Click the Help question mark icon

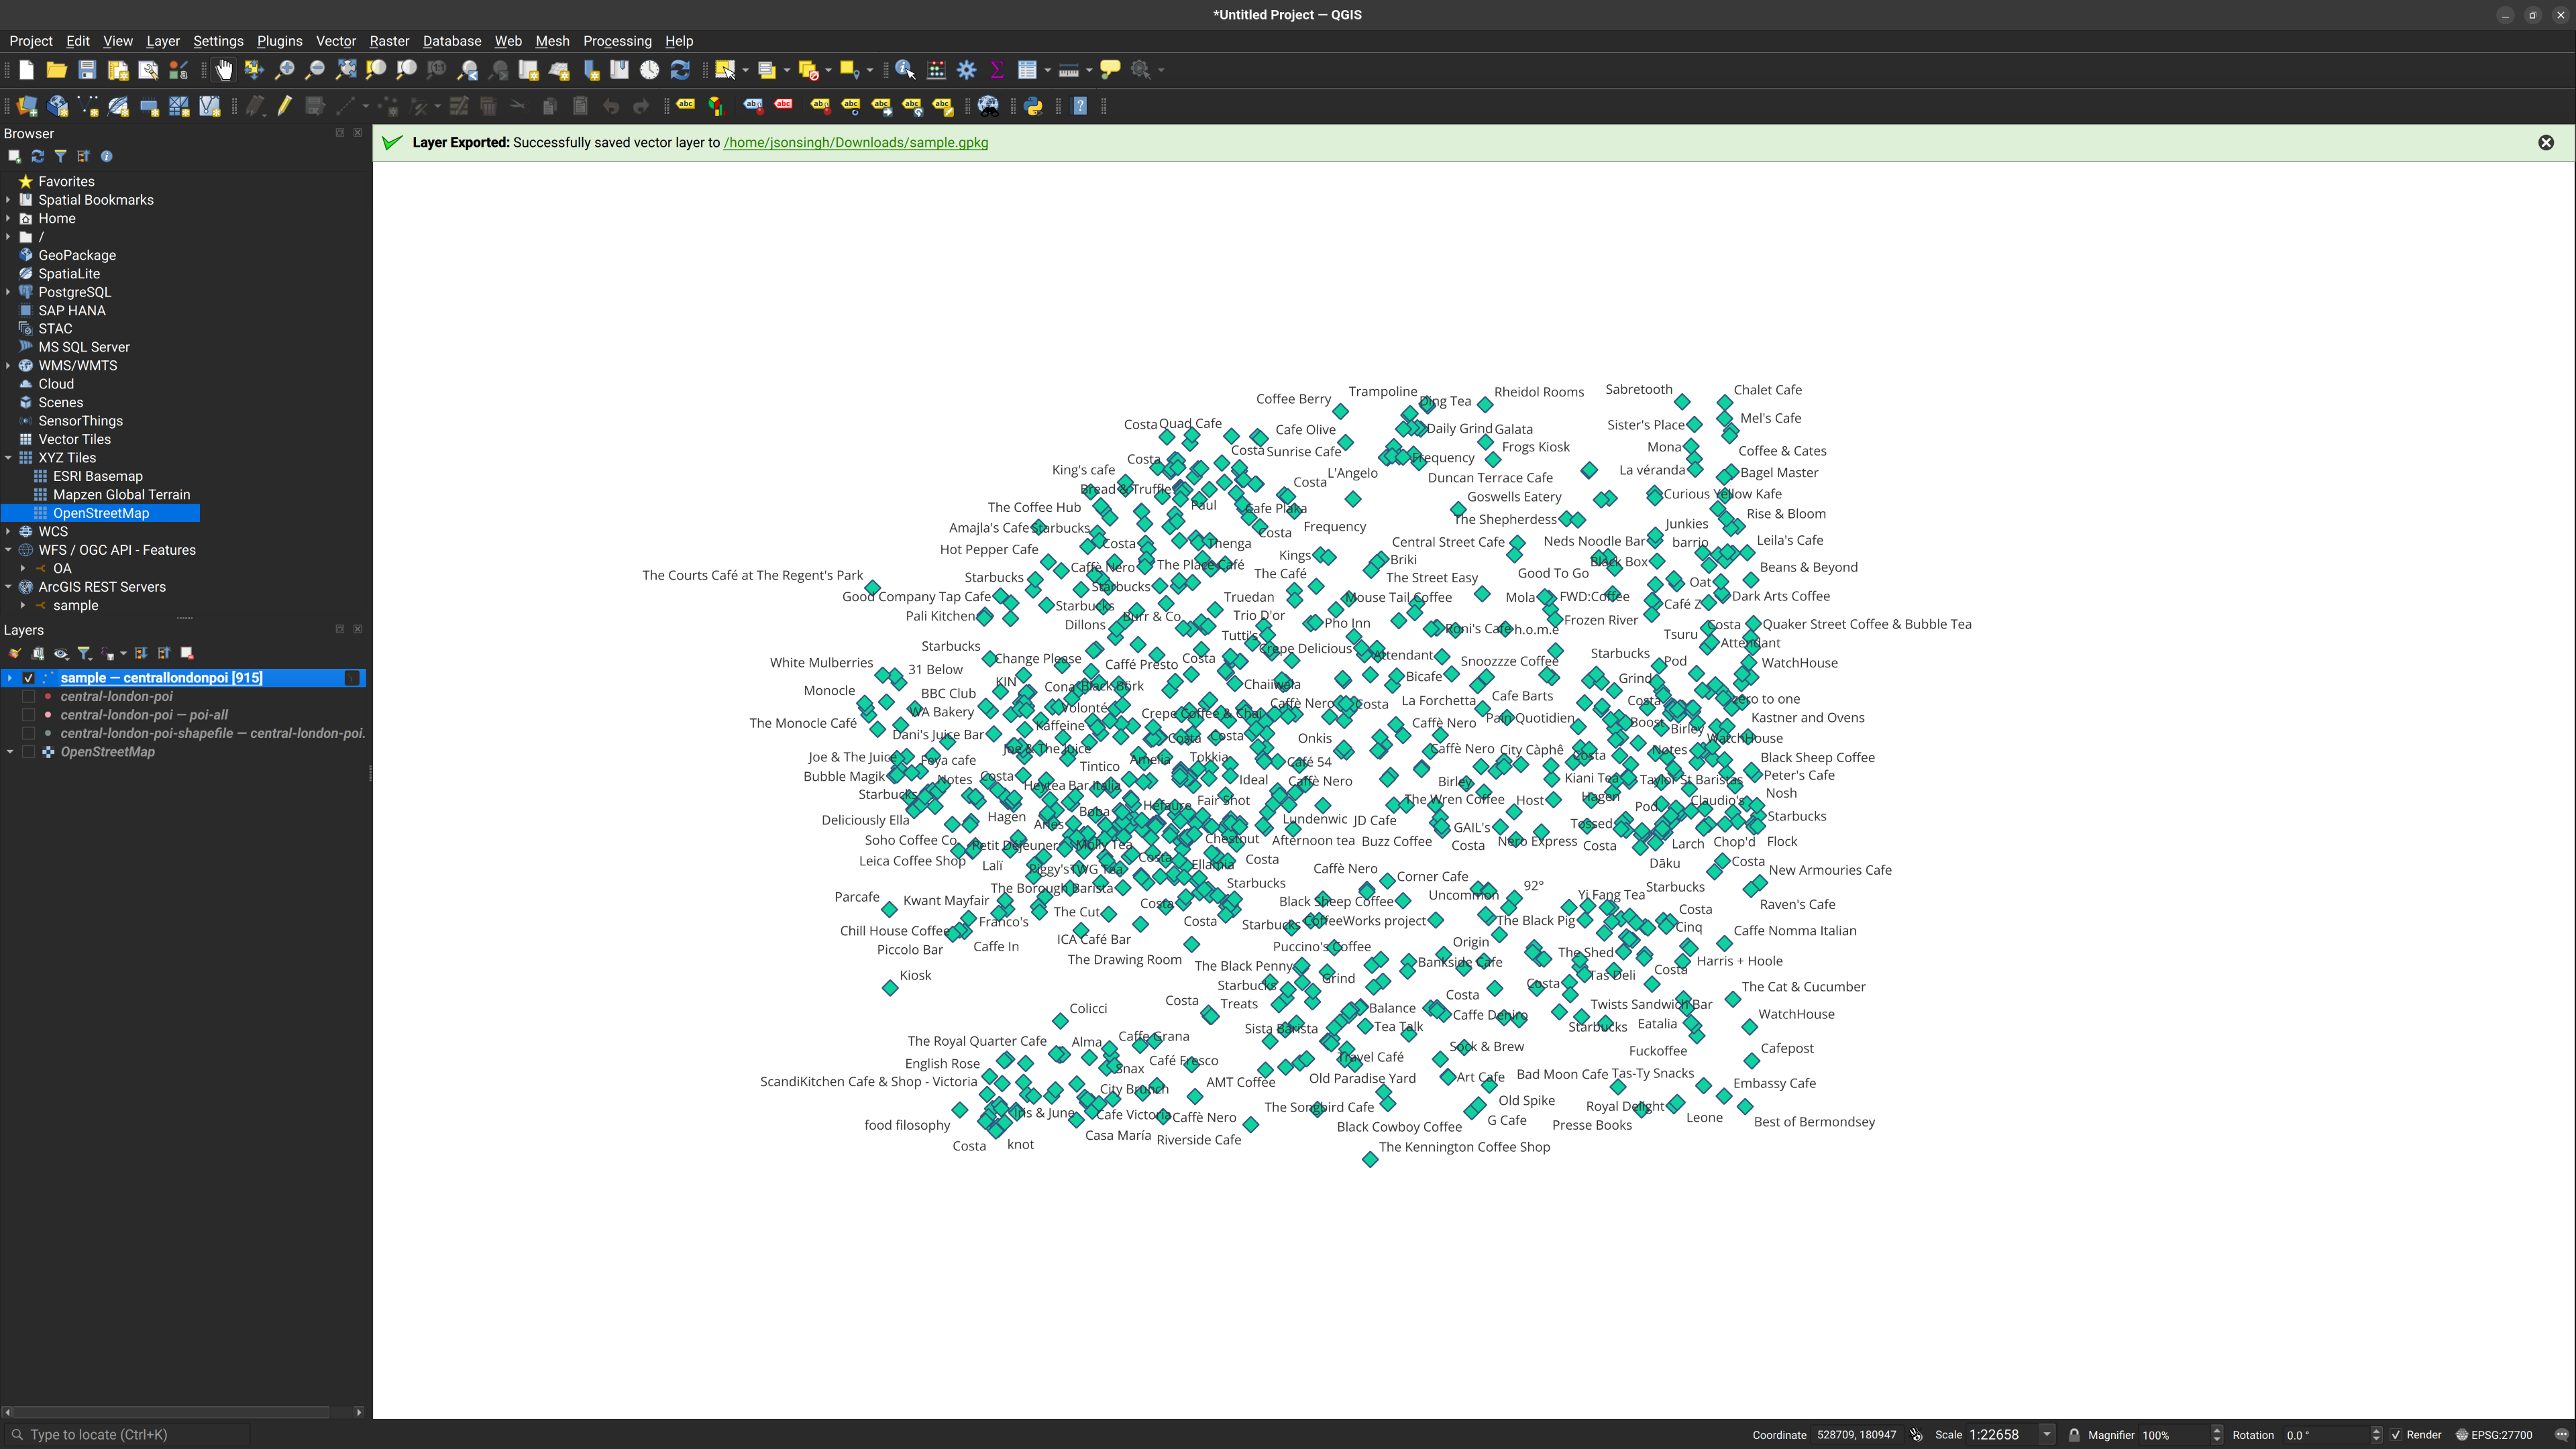tap(1080, 106)
